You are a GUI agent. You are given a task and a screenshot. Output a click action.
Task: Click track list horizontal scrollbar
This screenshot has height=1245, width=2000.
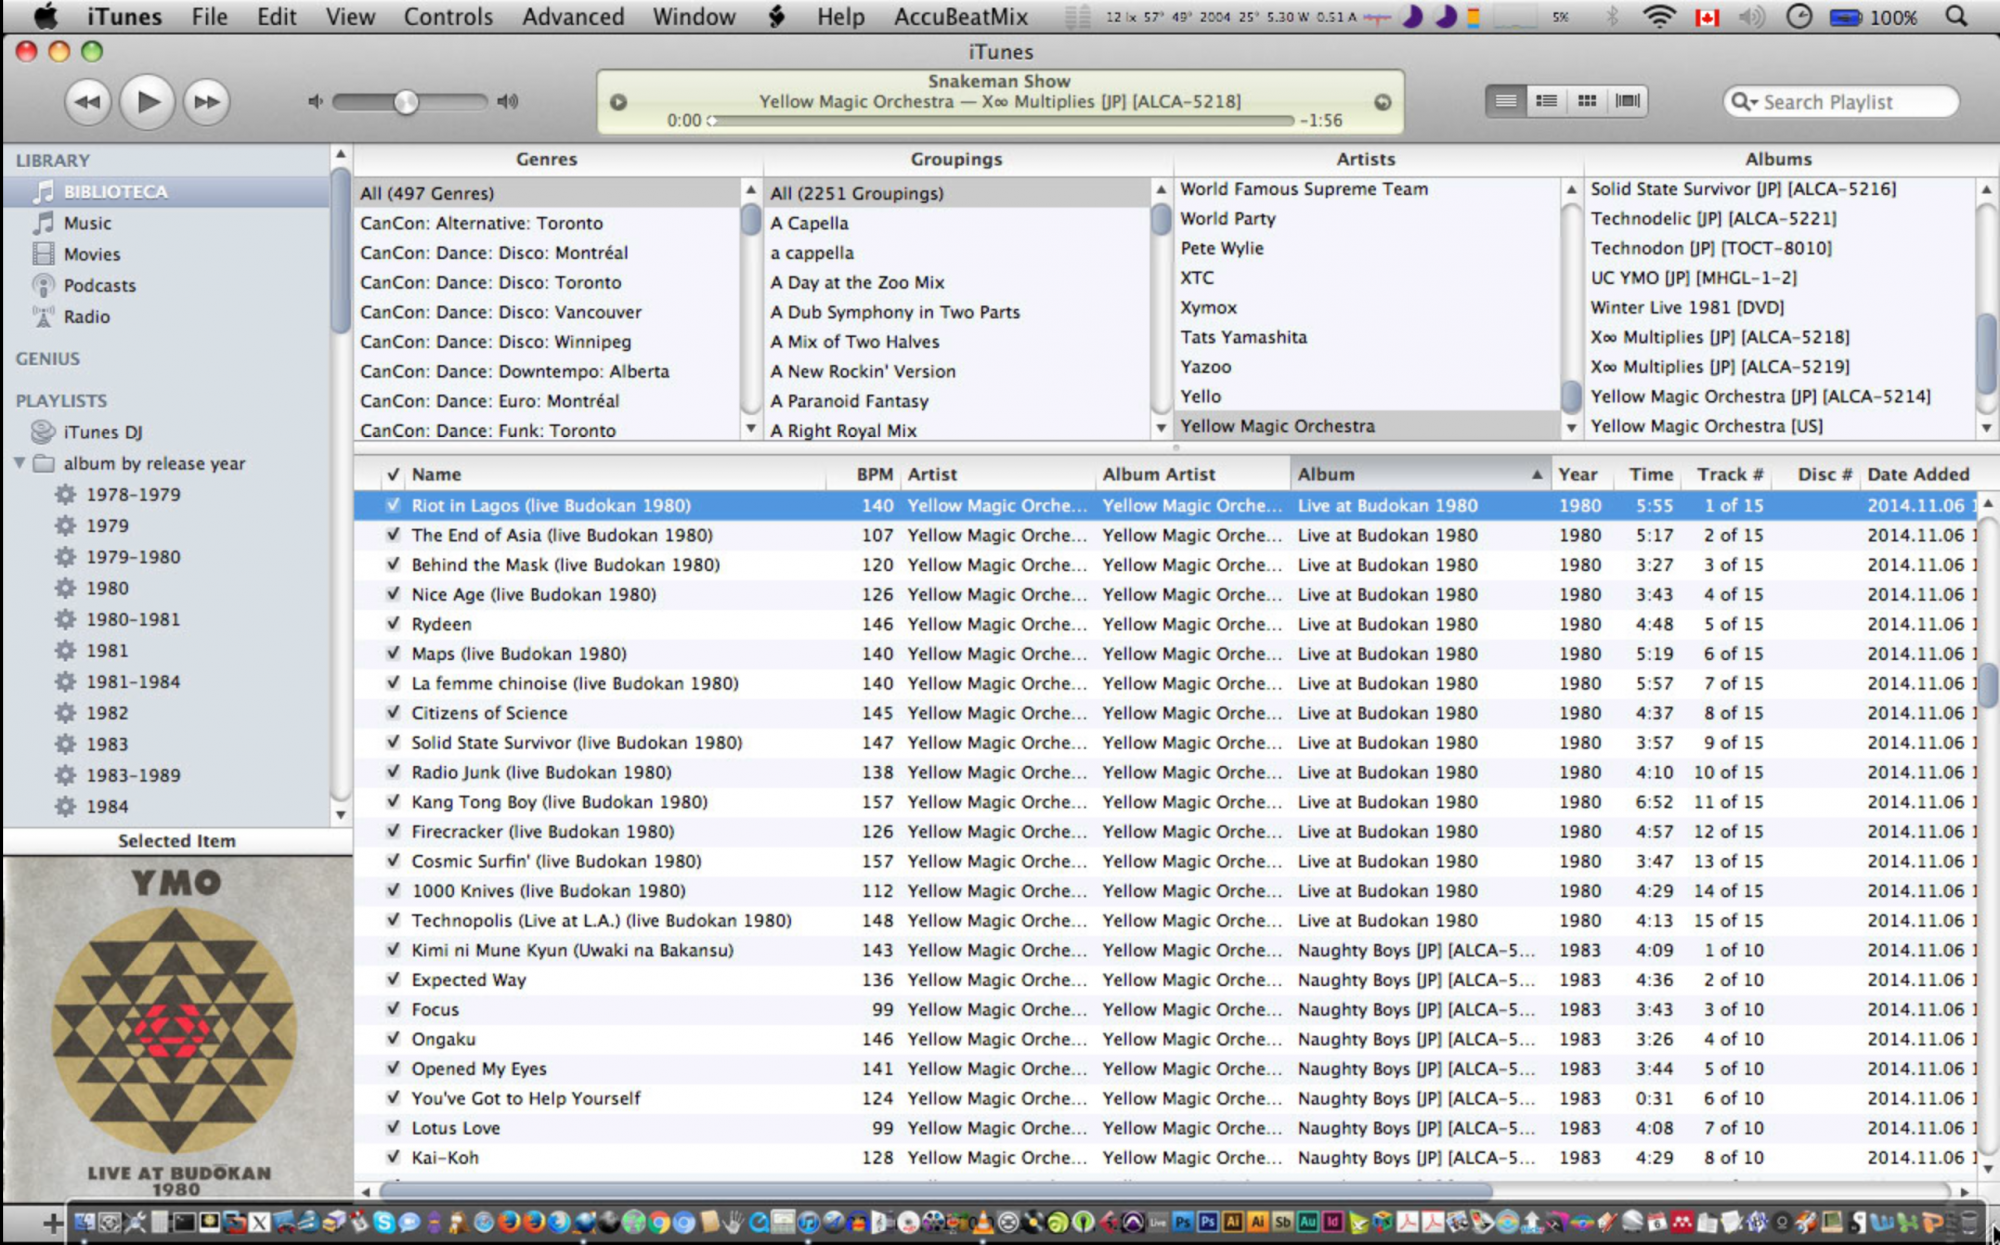point(936,1191)
